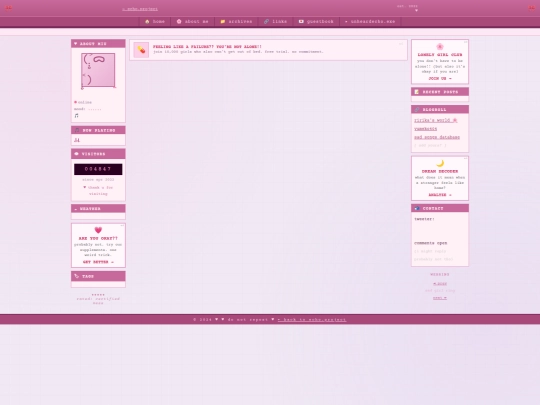The height and width of the screenshot is (405, 540).
Task: Open ririka's world blogroll link
Action: pyautogui.click(x=436, y=120)
